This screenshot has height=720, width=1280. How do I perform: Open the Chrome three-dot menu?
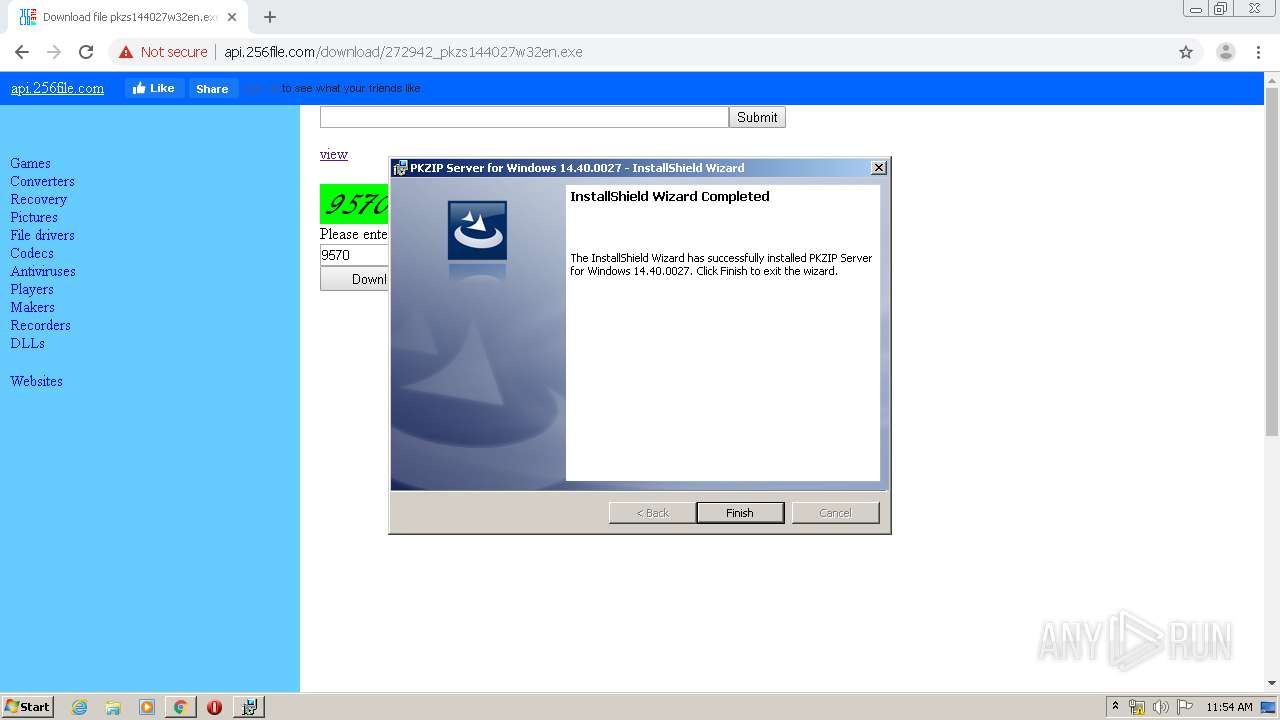coord(1258,52)
